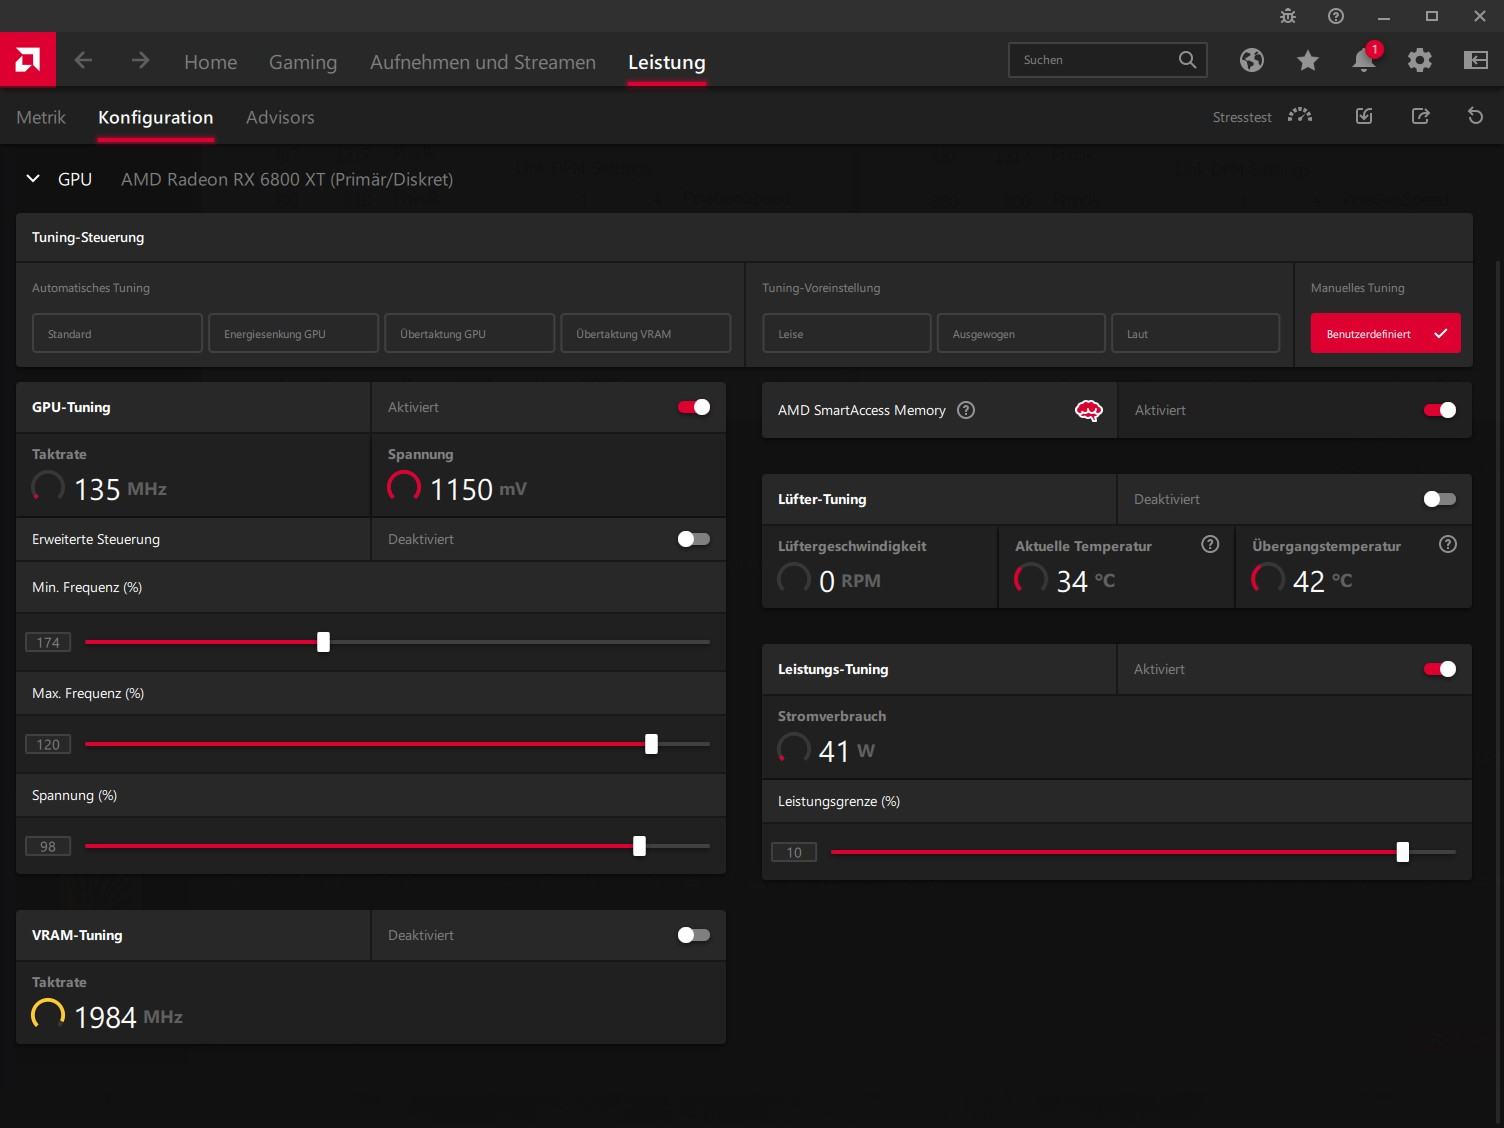Image resolution: width=1504 pixels, height=1128 pixels.
Task: Click the Min. Frequenz value box 174
Action: pyautogui.click(x=48, y=642)
